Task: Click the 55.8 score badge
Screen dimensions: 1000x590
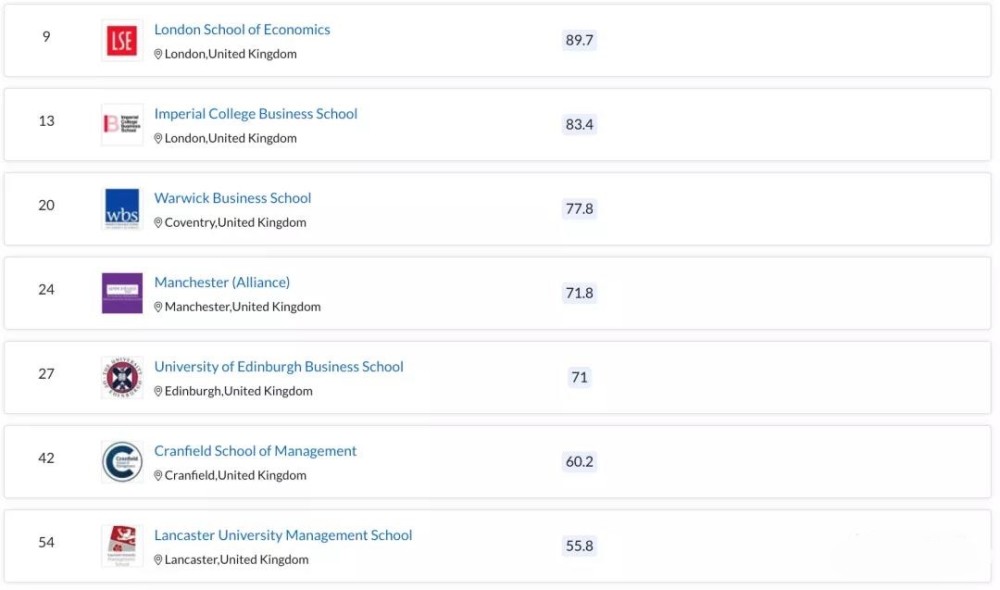Action: 579,546
